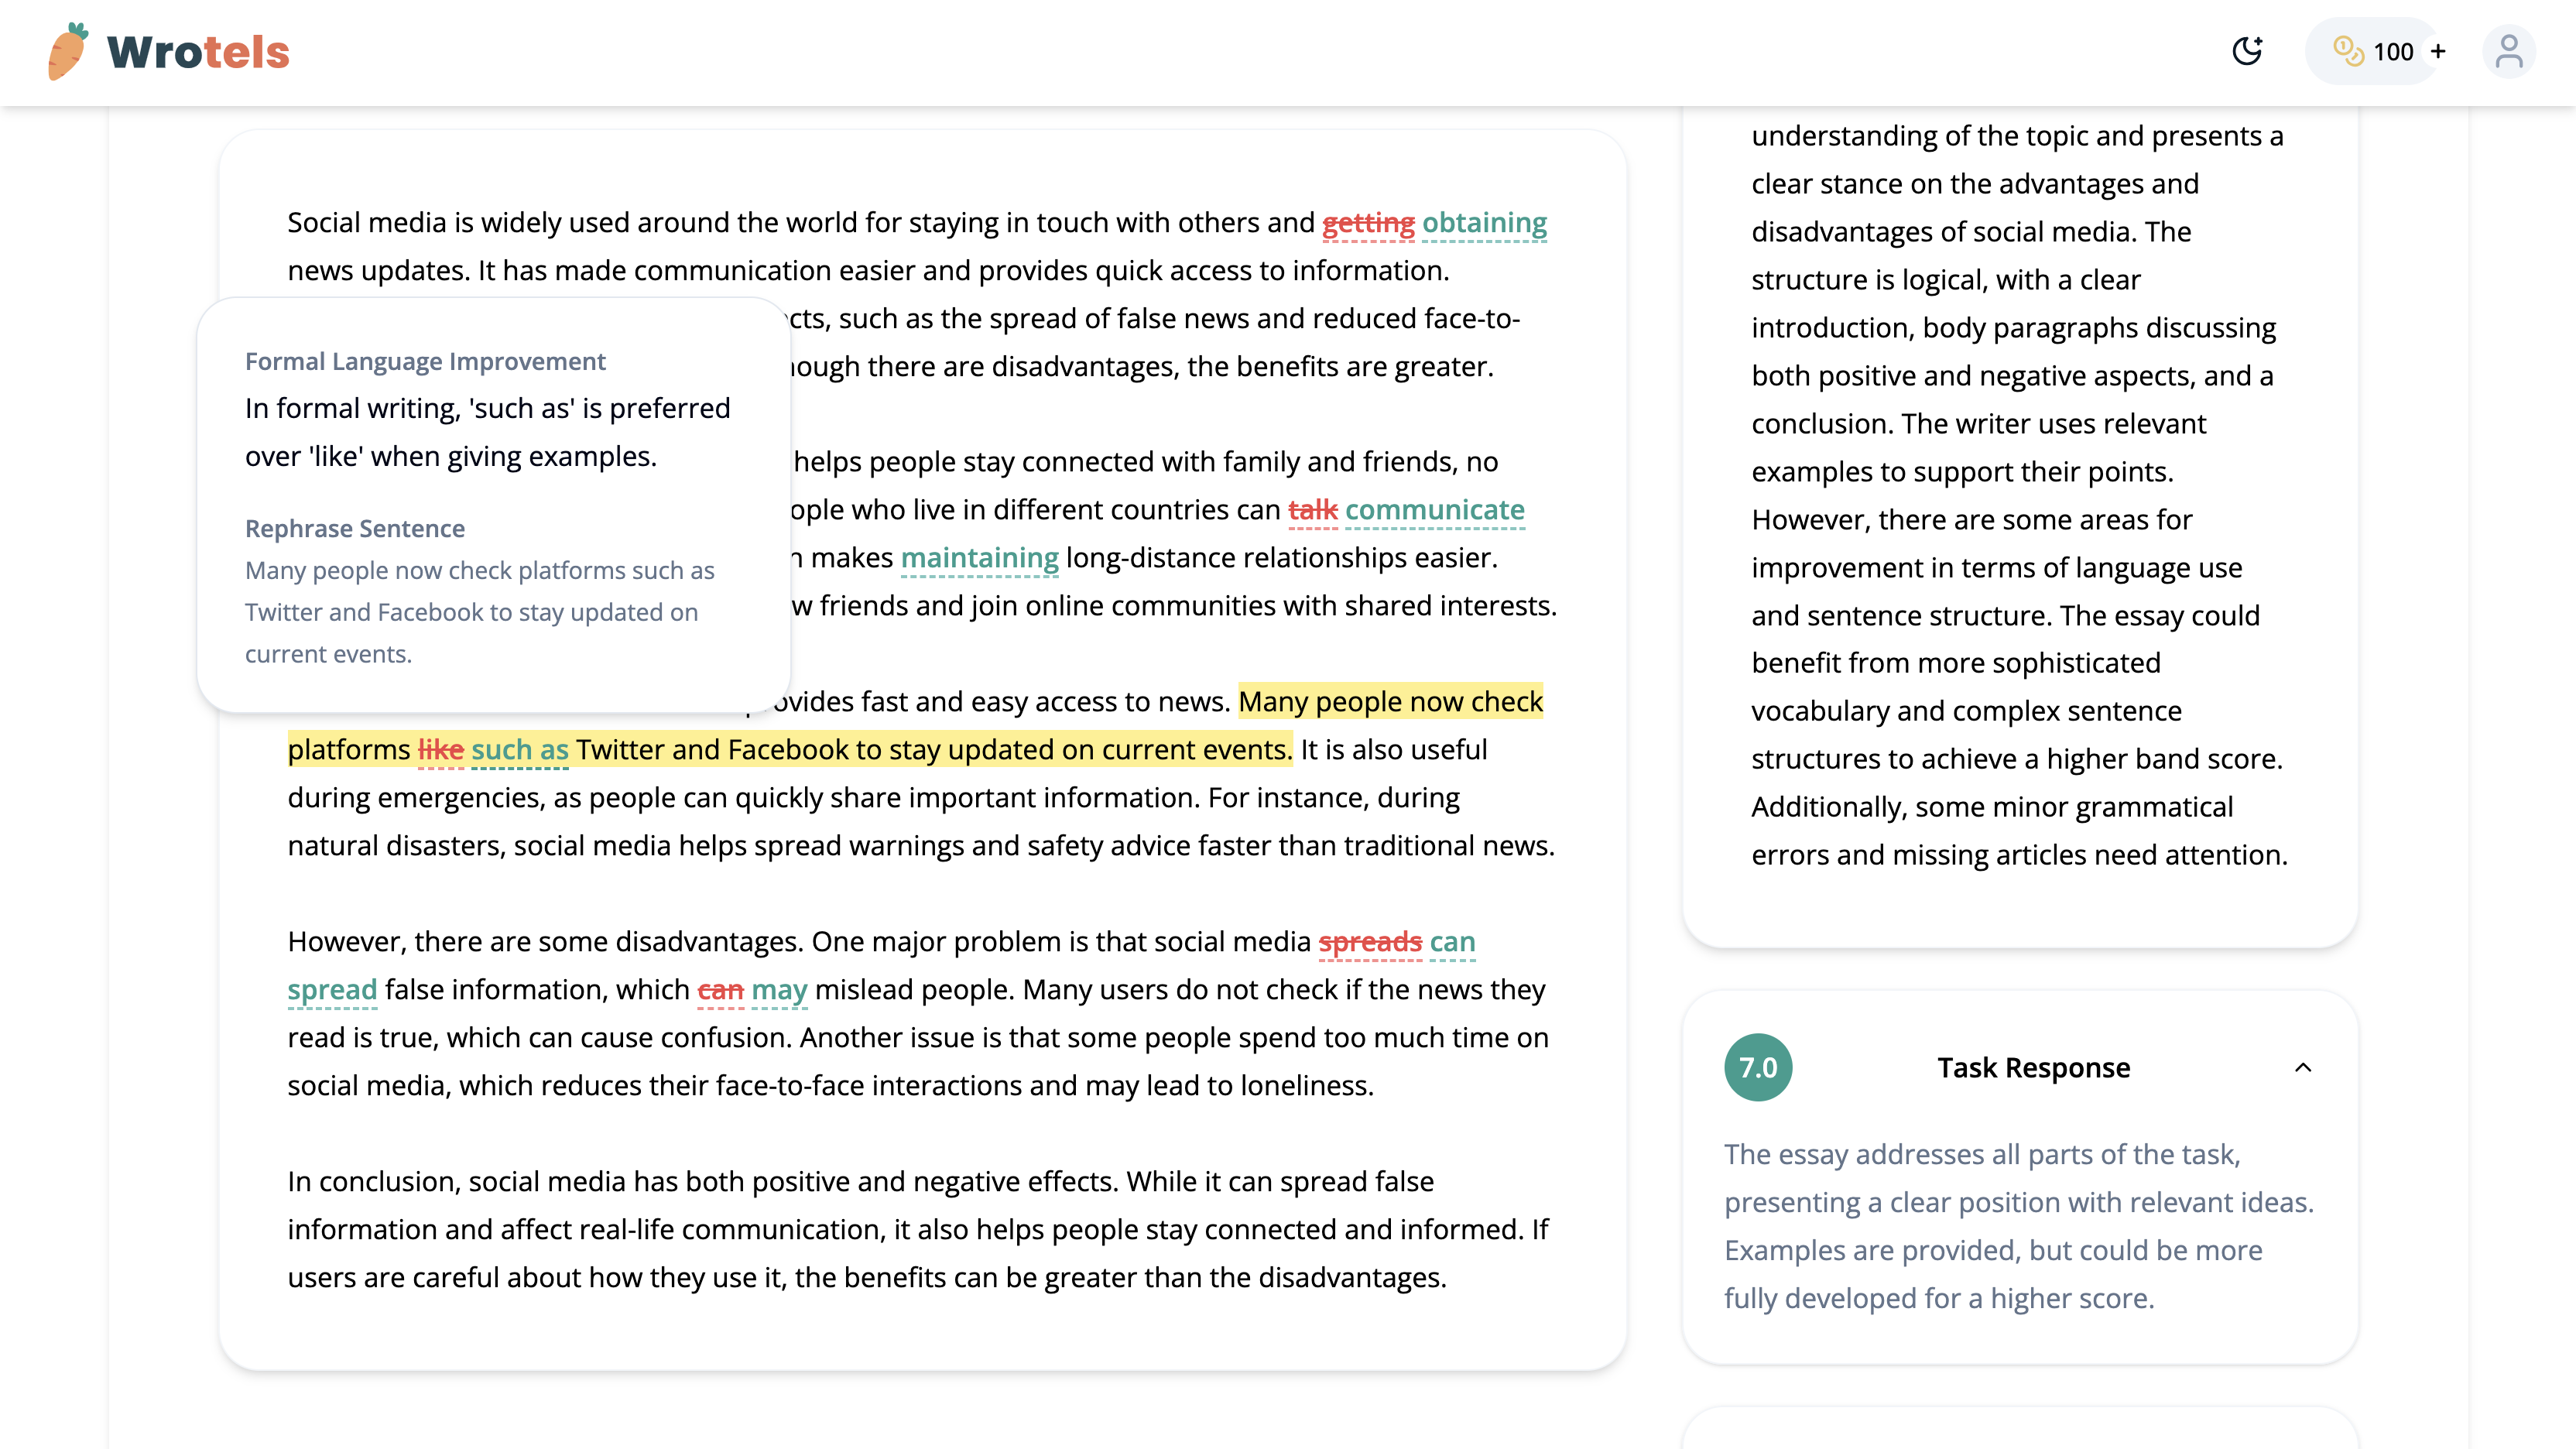Click the Task Response heading
2576x1449 pixels.
2033,1067
